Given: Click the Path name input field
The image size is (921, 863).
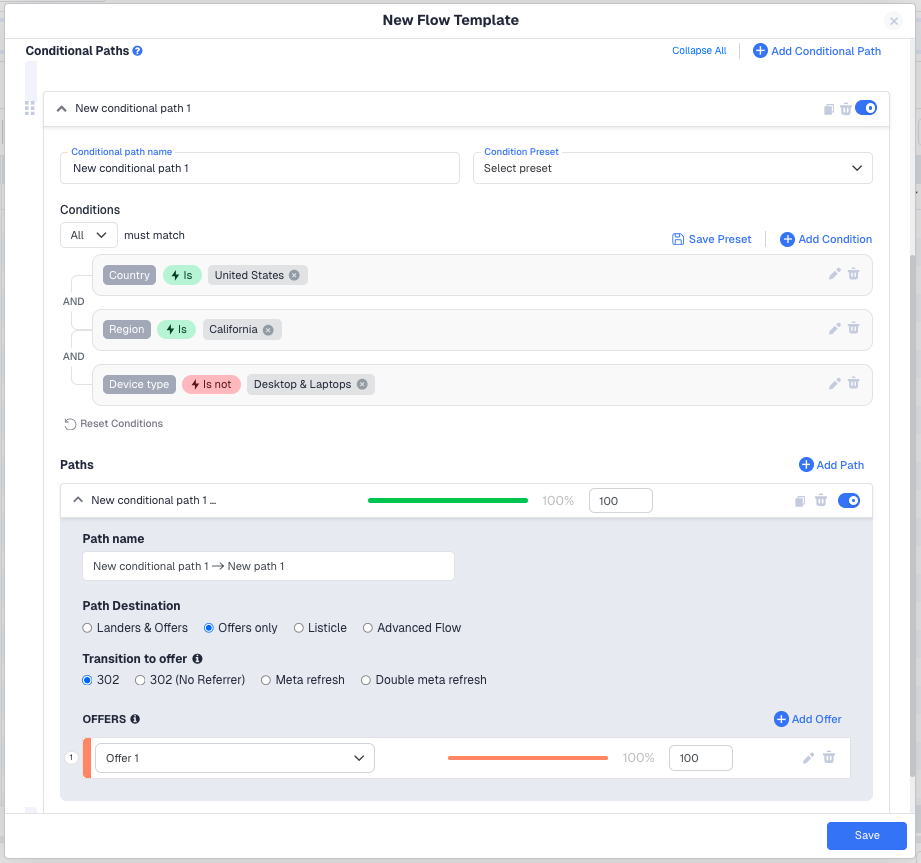Looking at the screenshot, I should (268, 566).
